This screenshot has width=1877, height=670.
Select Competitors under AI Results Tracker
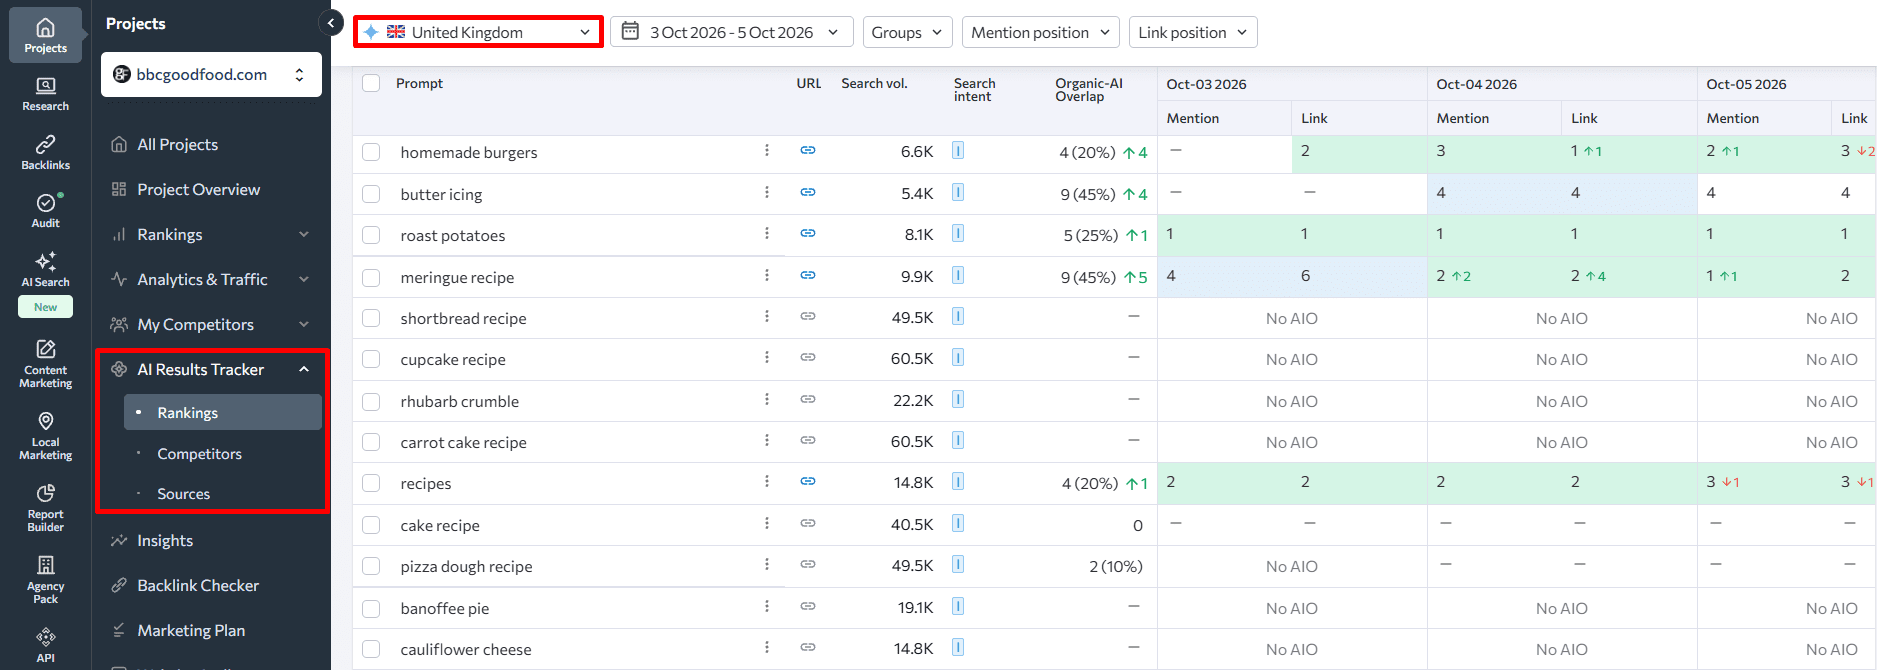[x=199, y=453]
